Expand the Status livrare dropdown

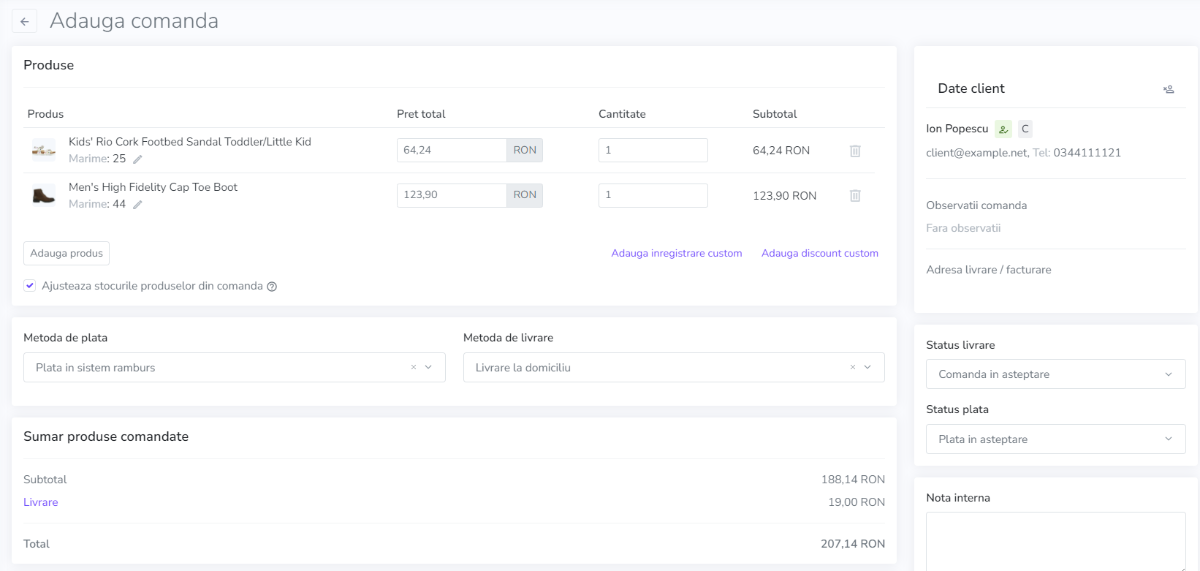[1056, 374]
